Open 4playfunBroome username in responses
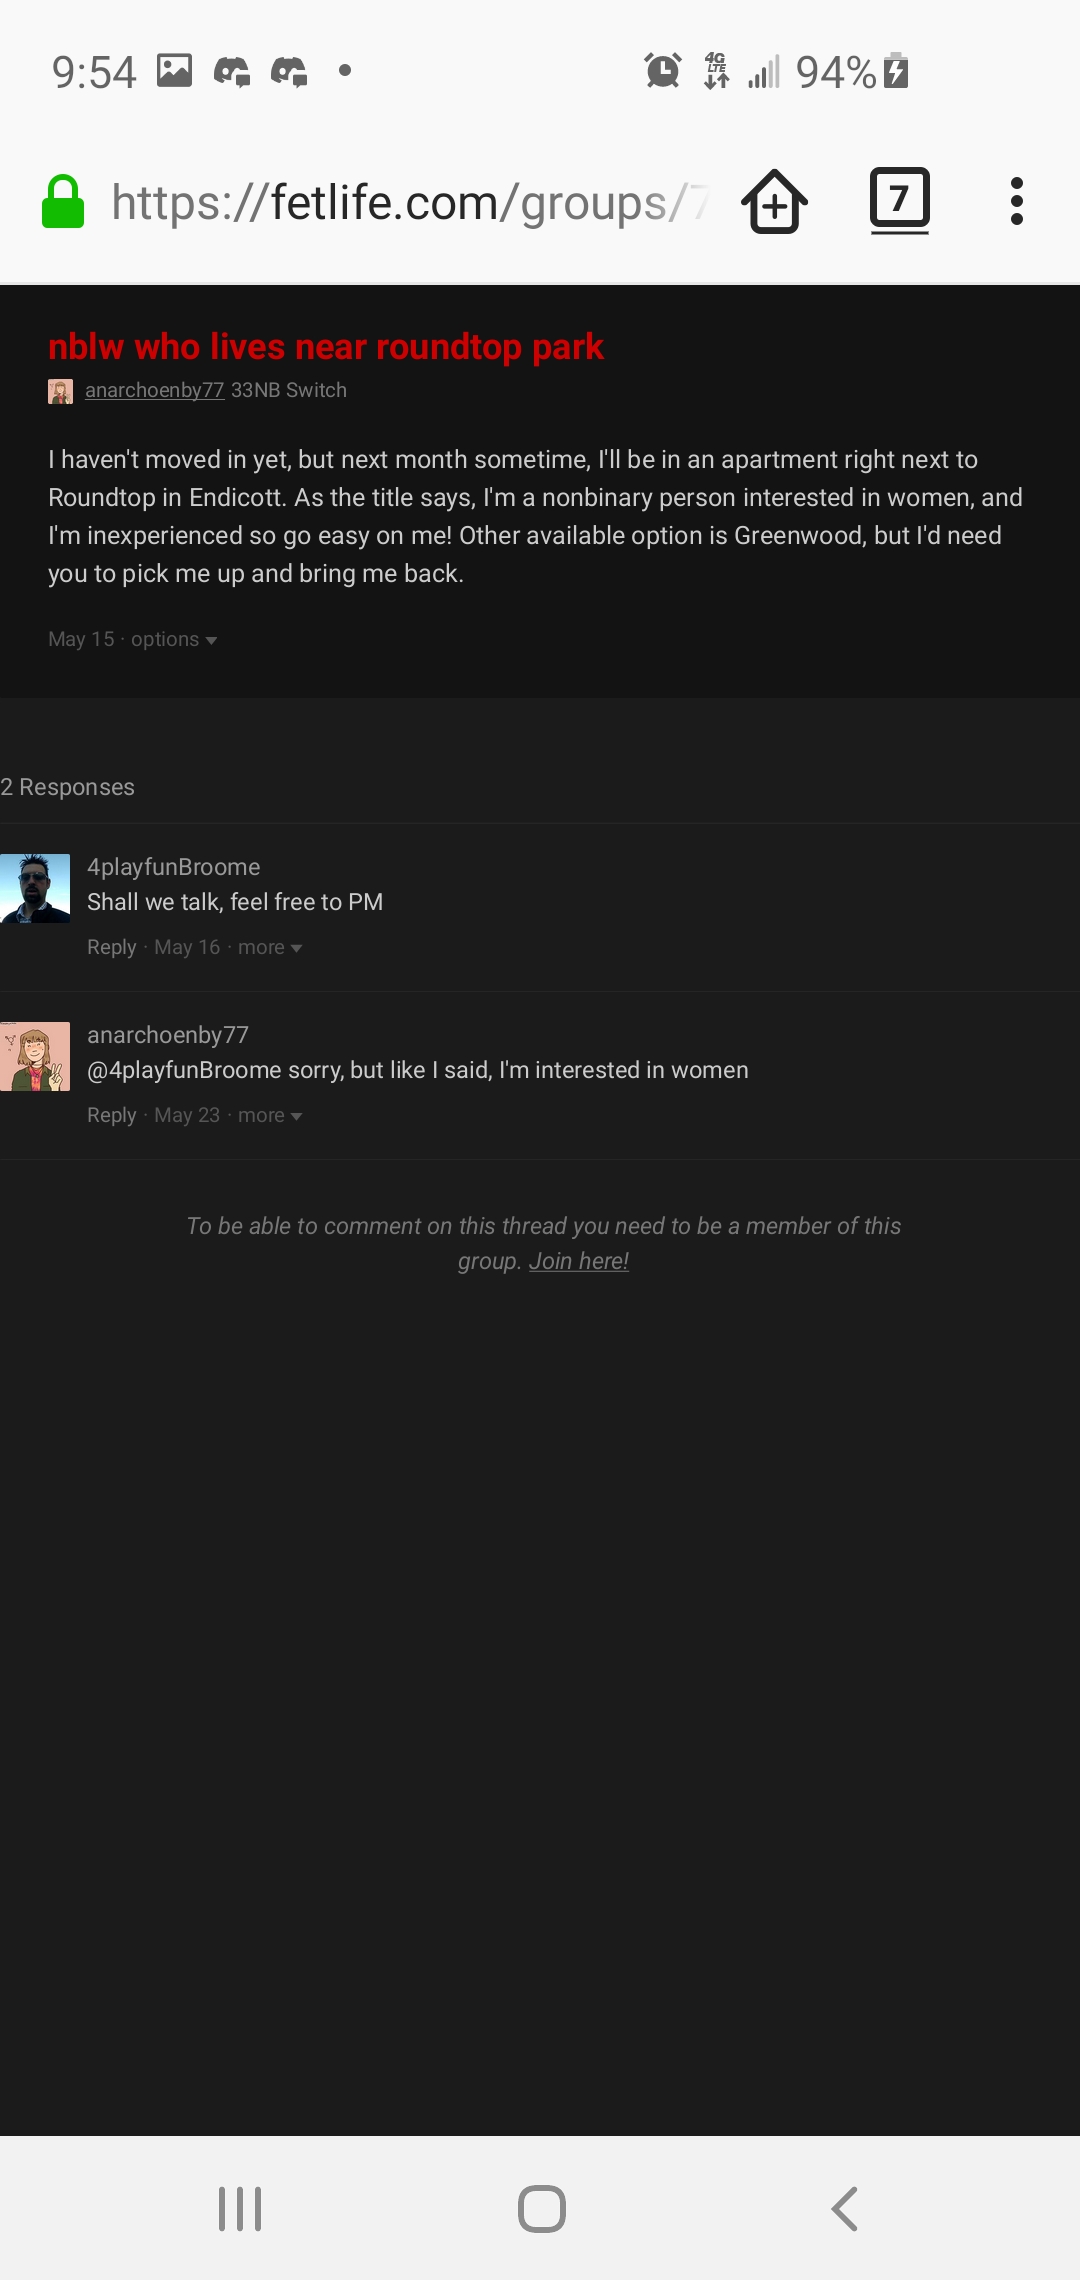Screen dimensions: 1080x2280 click(173, 867)
